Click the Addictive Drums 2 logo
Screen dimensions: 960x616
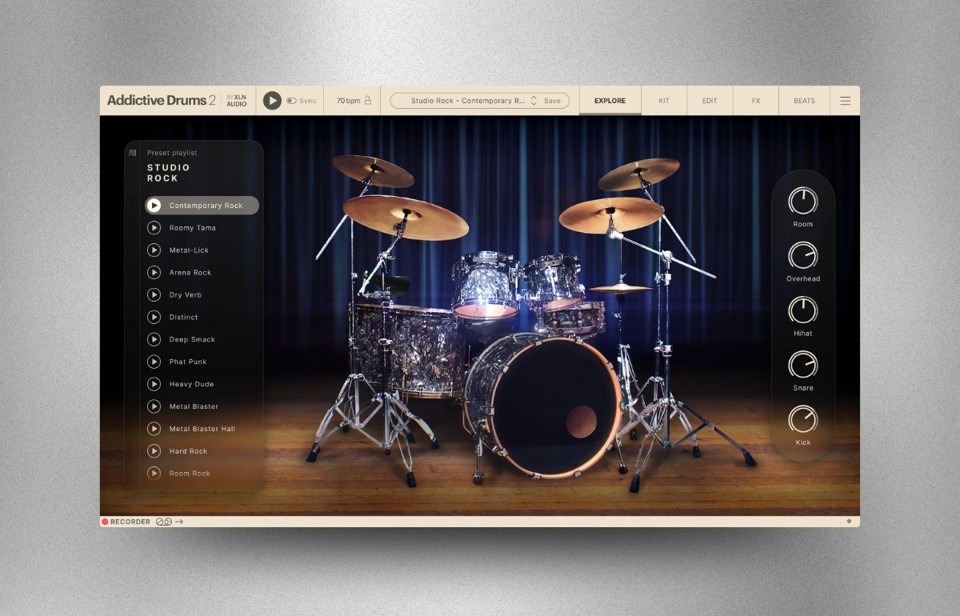[x=161, y=100]
